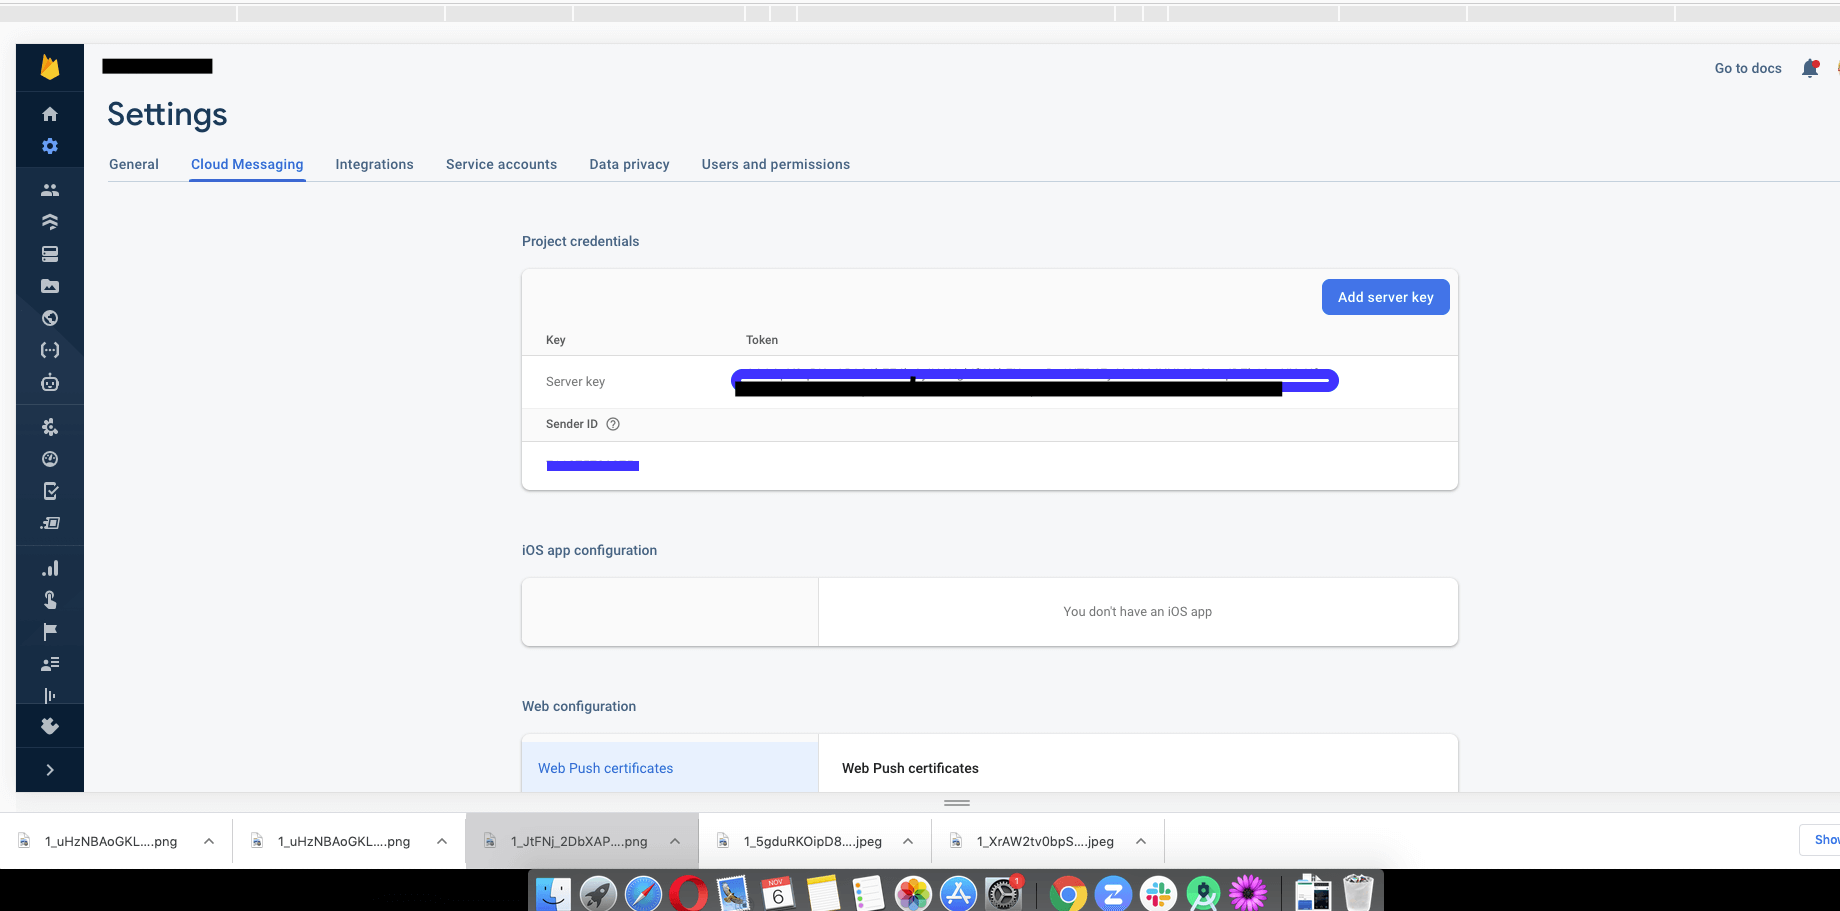Click the notifications bell icon
This screenshot has height=911, width=1840.
pyautogui.click(x=1810, y=68)
